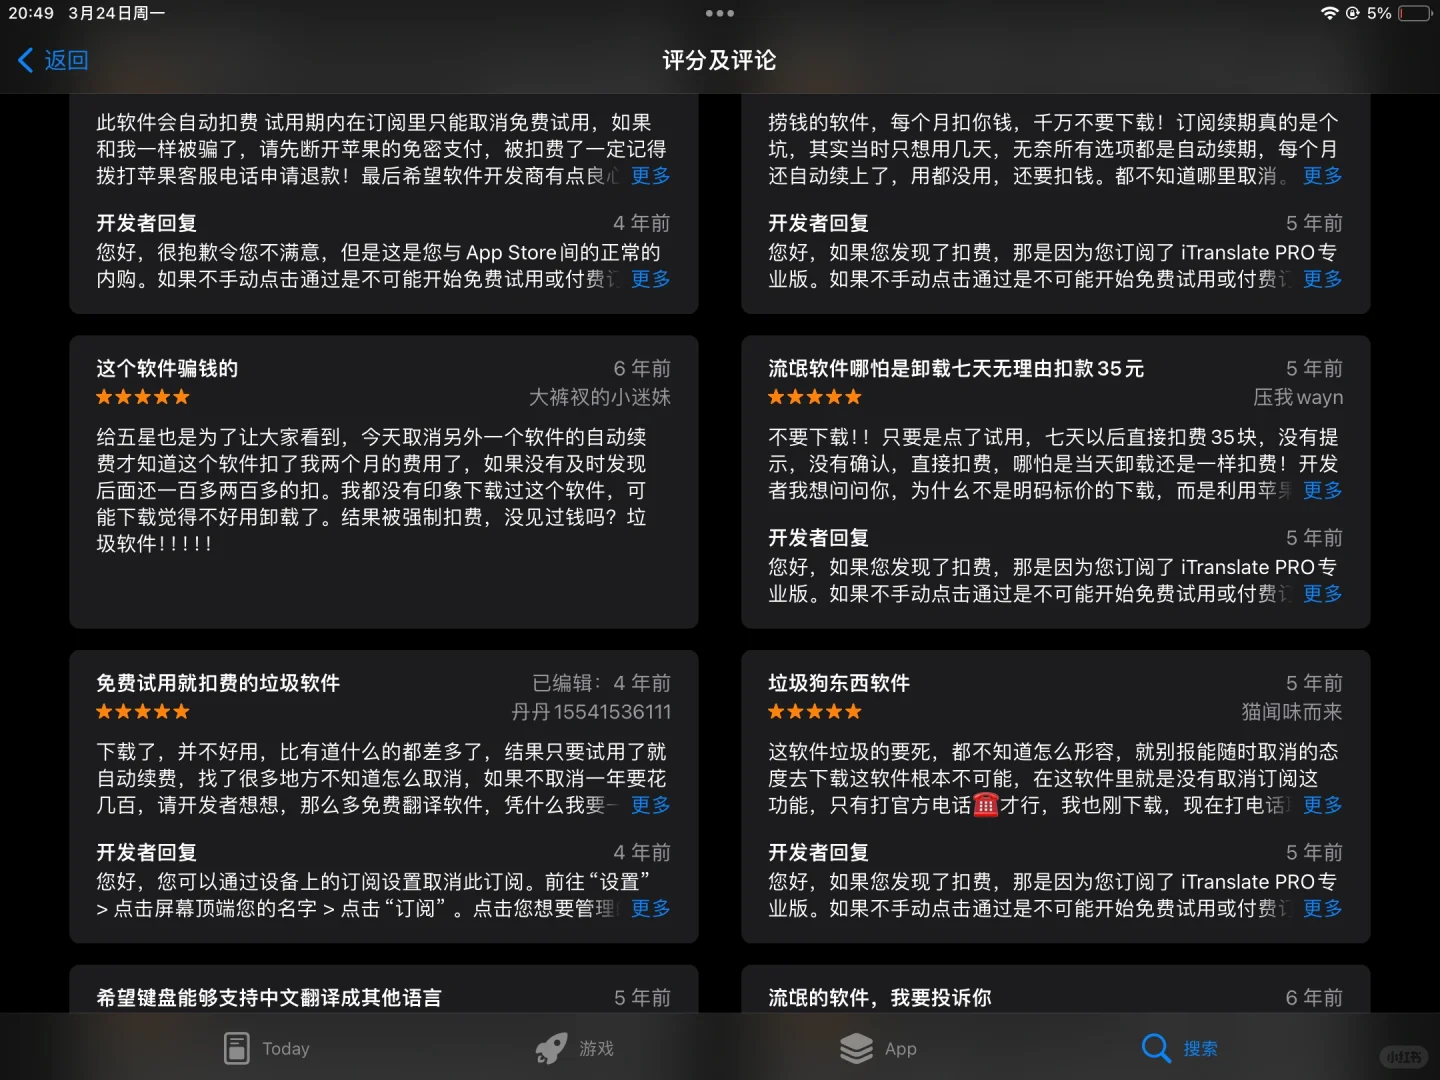Tap reviewer name 压我wayn
The width and height of the screenshot is (1440, 1080).
[x=1297, y=397]
